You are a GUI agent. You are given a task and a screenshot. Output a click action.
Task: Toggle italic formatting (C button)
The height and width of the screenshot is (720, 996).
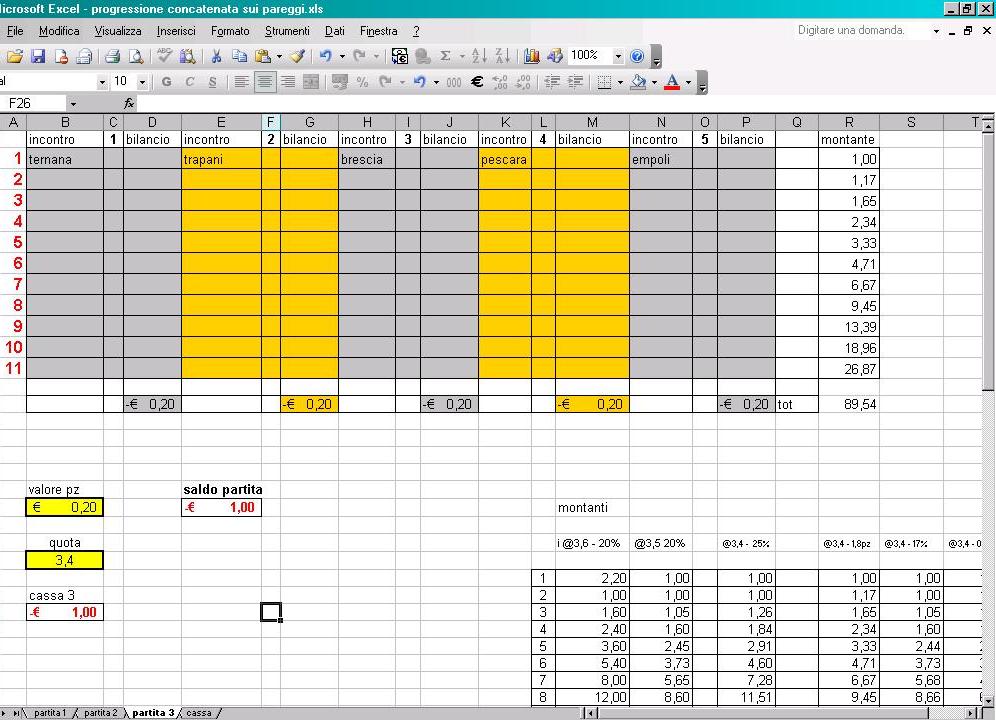click(189, 82)
